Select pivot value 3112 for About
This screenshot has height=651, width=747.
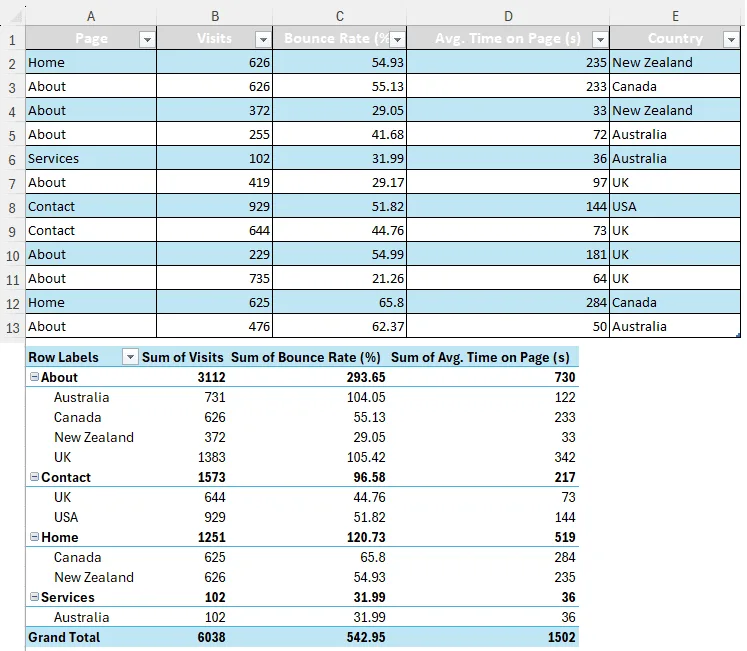pyautogui.click(x=212, y=377)
